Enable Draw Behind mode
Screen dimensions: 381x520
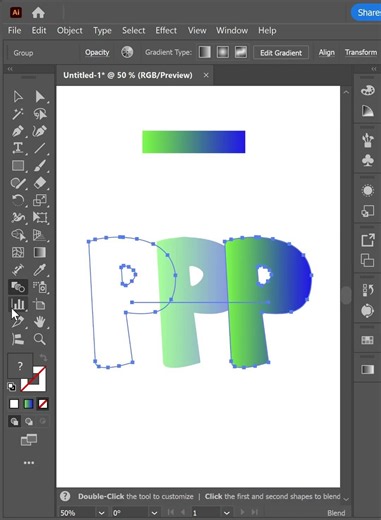coord(29,422)
